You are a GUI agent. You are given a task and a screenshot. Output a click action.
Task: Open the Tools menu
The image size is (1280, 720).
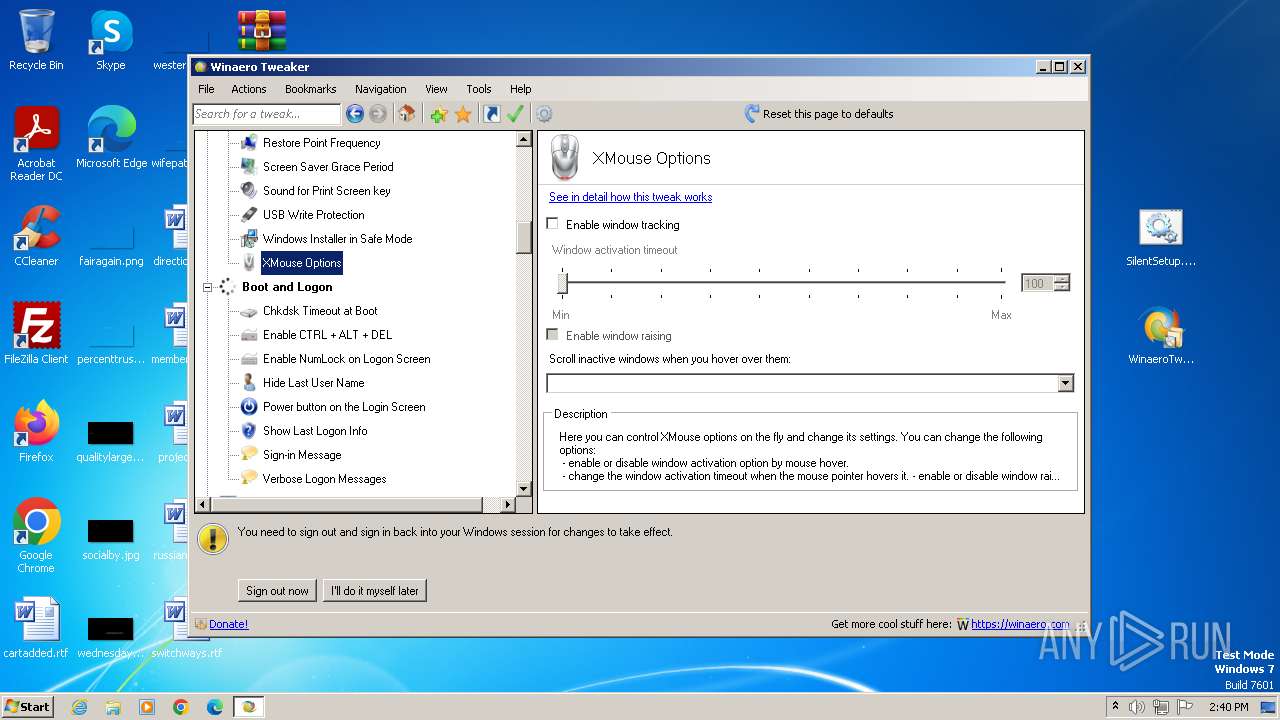pyautogui.click(x=479, y=89)
